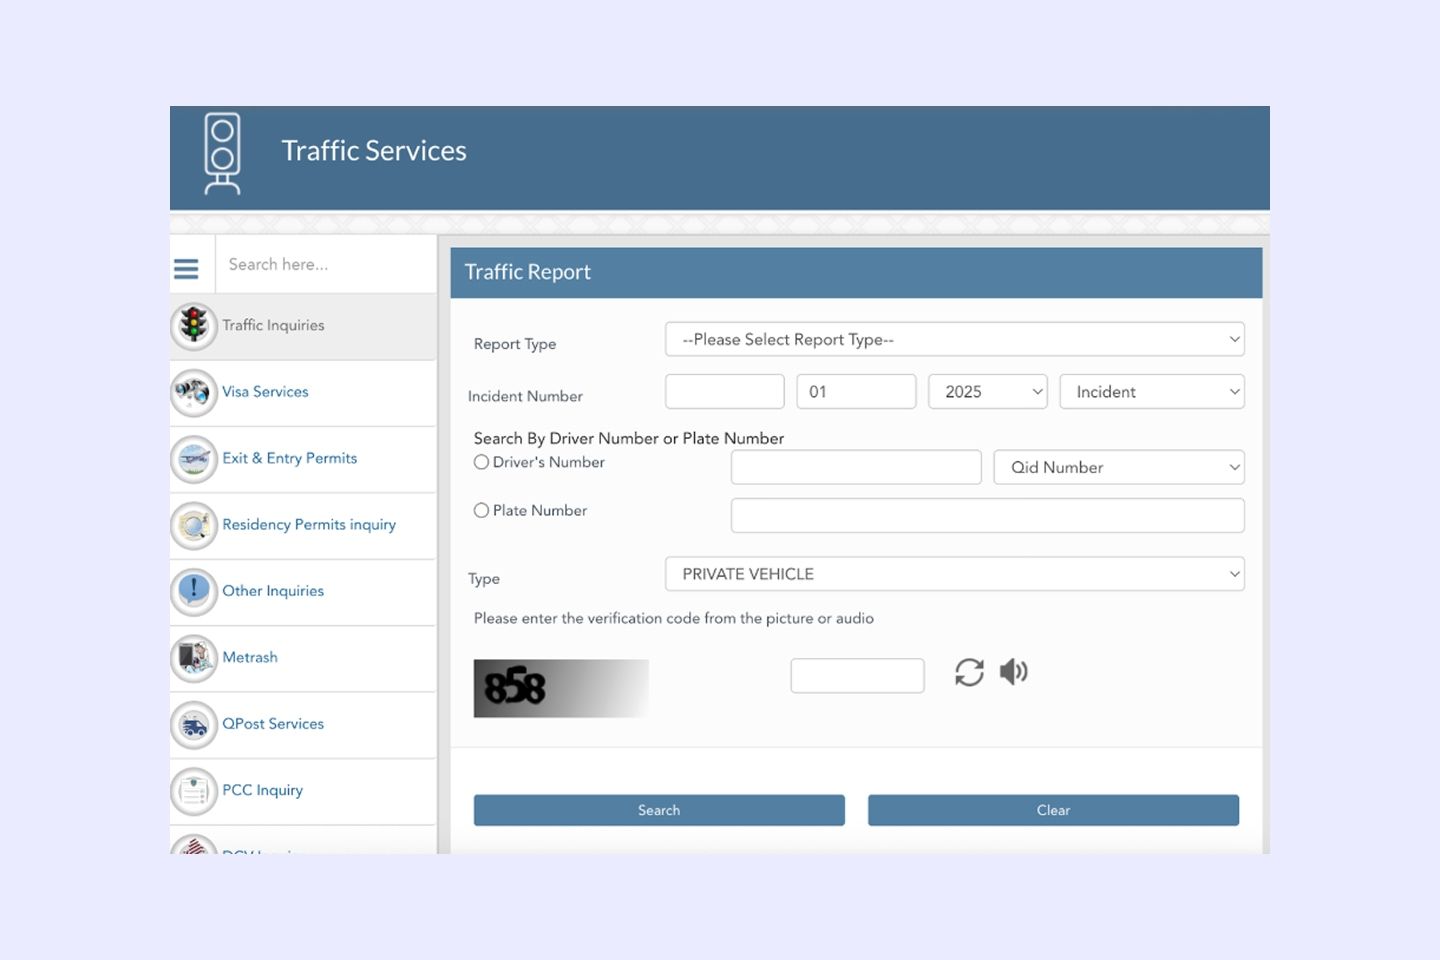Click the refresh captcha icon

(969, 672)
